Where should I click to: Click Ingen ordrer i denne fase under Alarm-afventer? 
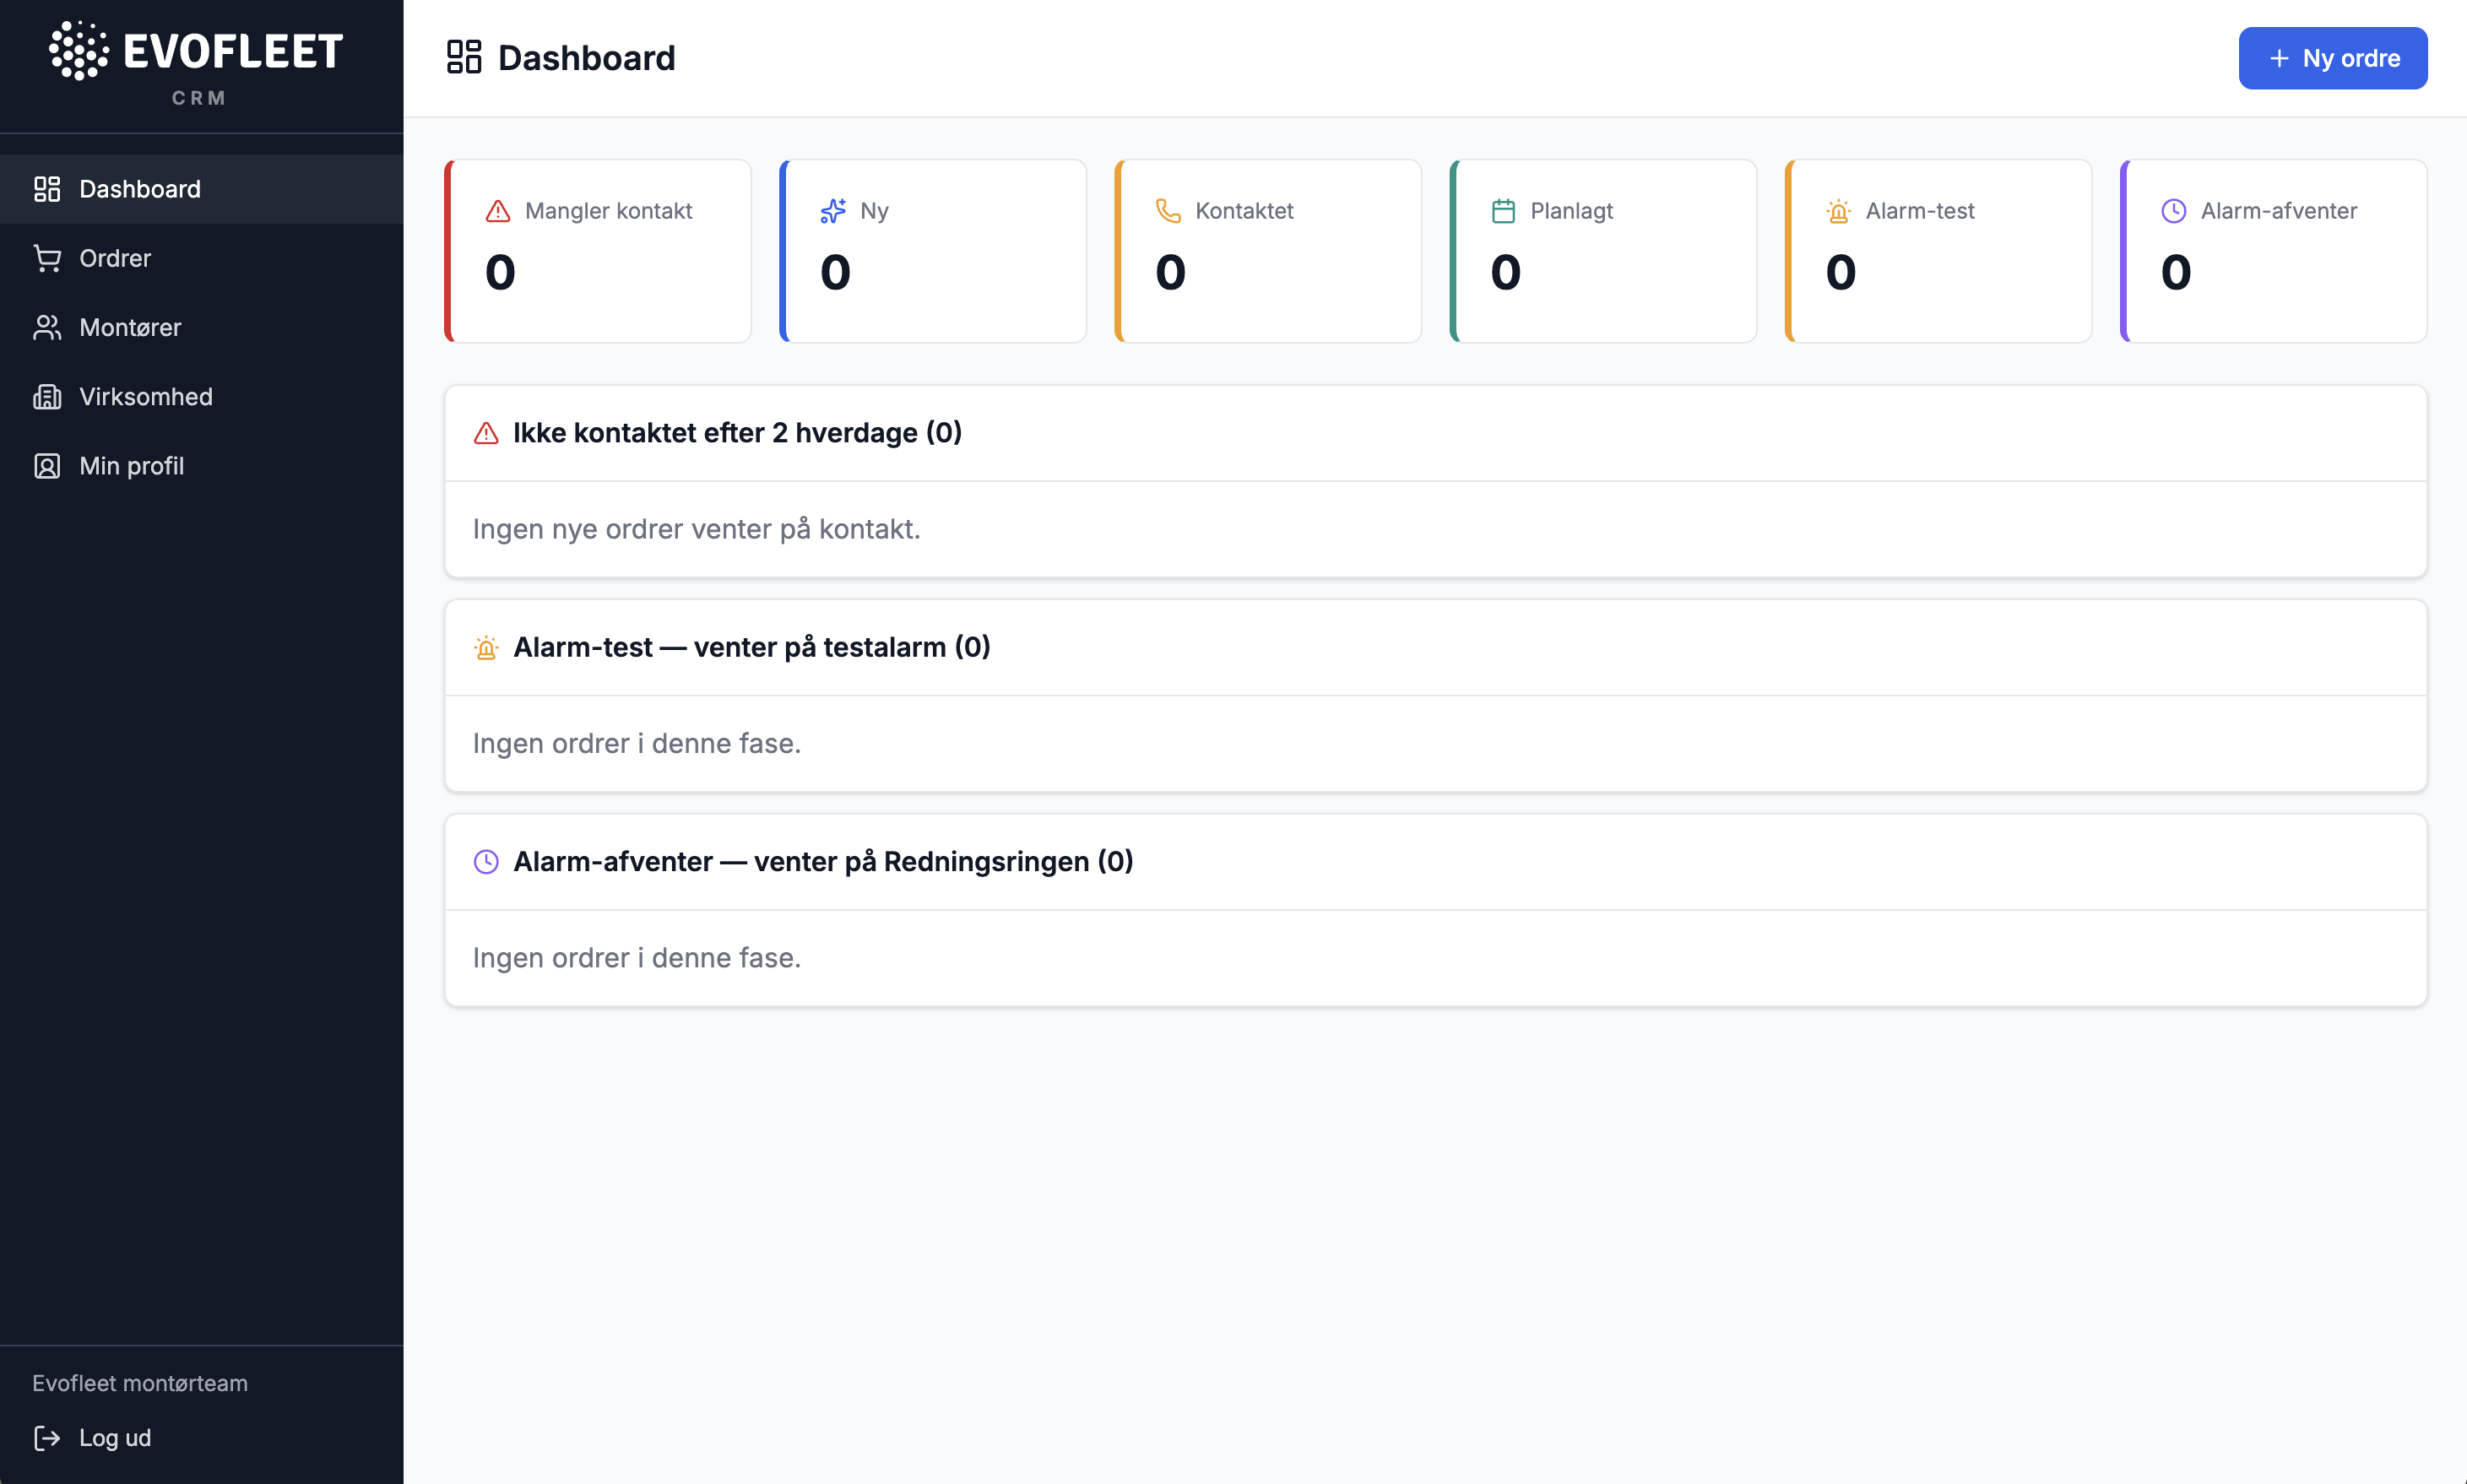[636, 958]
